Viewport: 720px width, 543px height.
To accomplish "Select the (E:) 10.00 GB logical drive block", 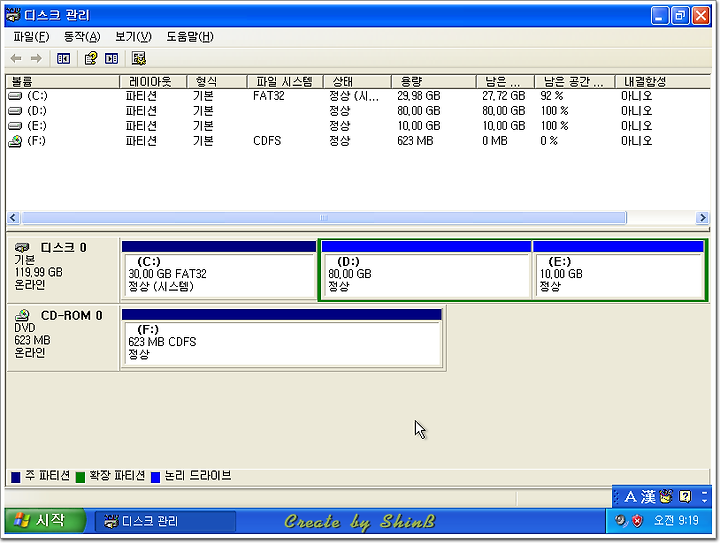I will 618,271.
